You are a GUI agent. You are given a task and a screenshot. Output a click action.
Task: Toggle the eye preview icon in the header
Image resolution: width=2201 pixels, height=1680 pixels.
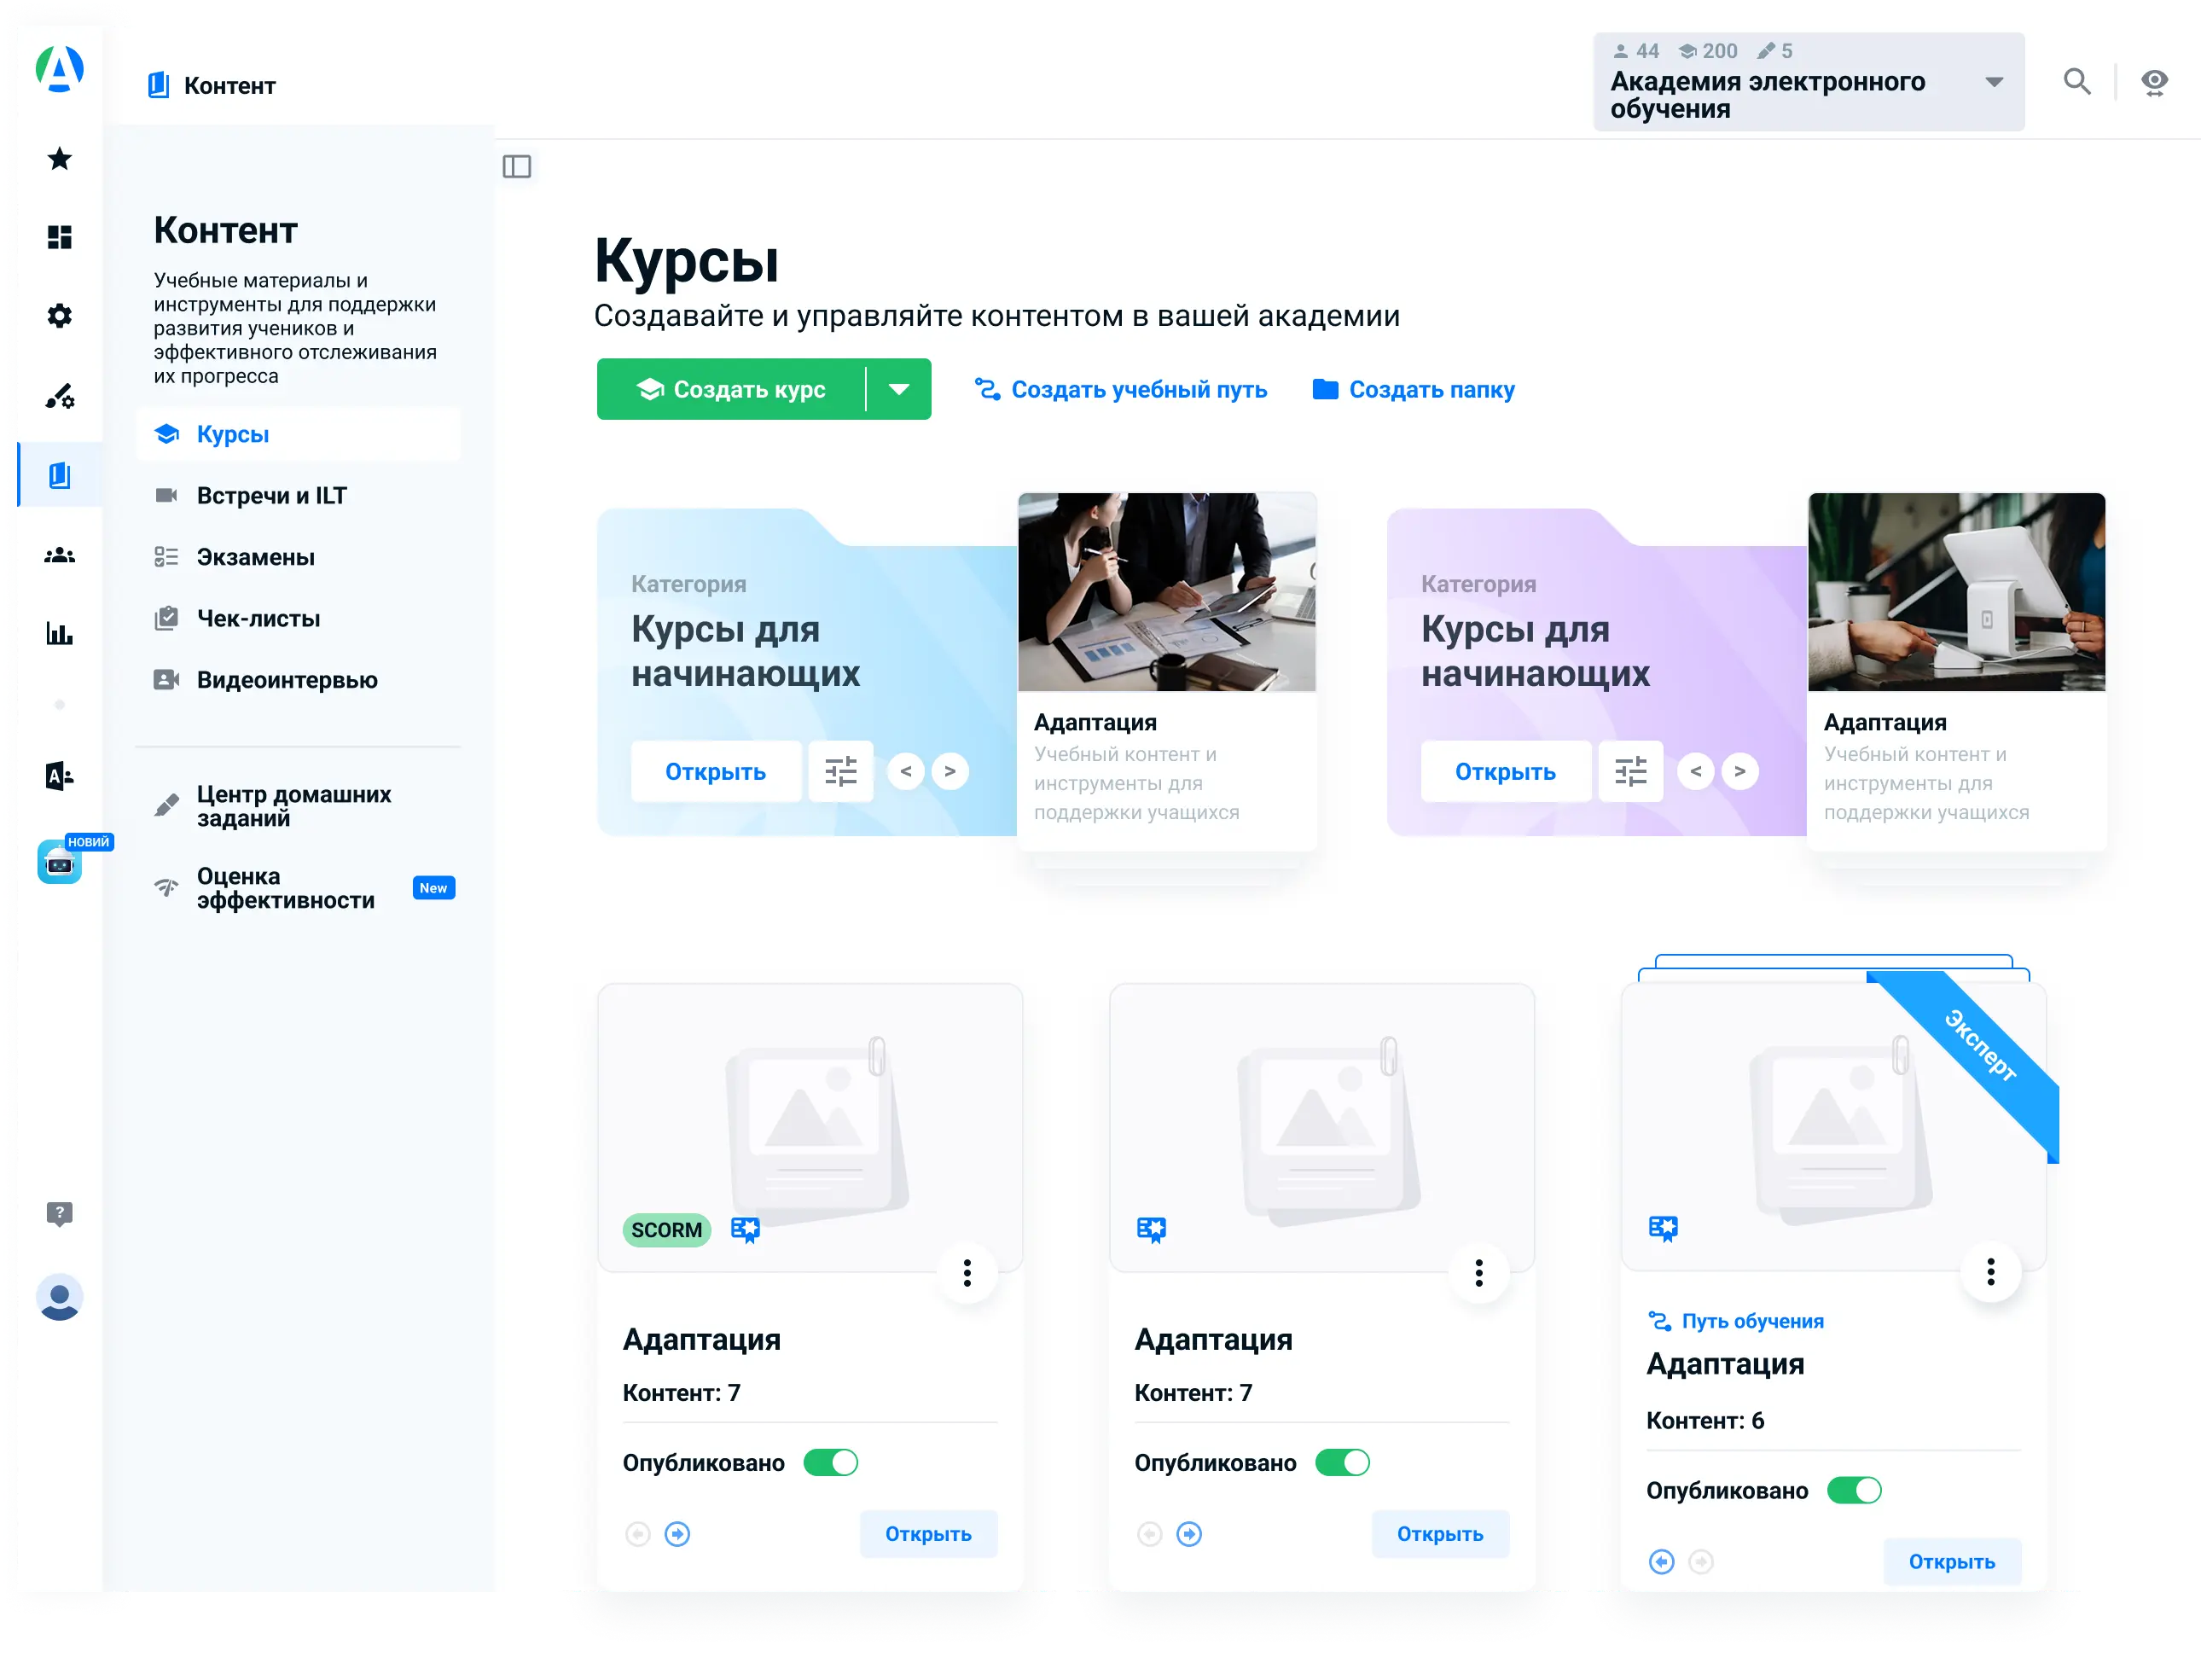coord(2155,82)
